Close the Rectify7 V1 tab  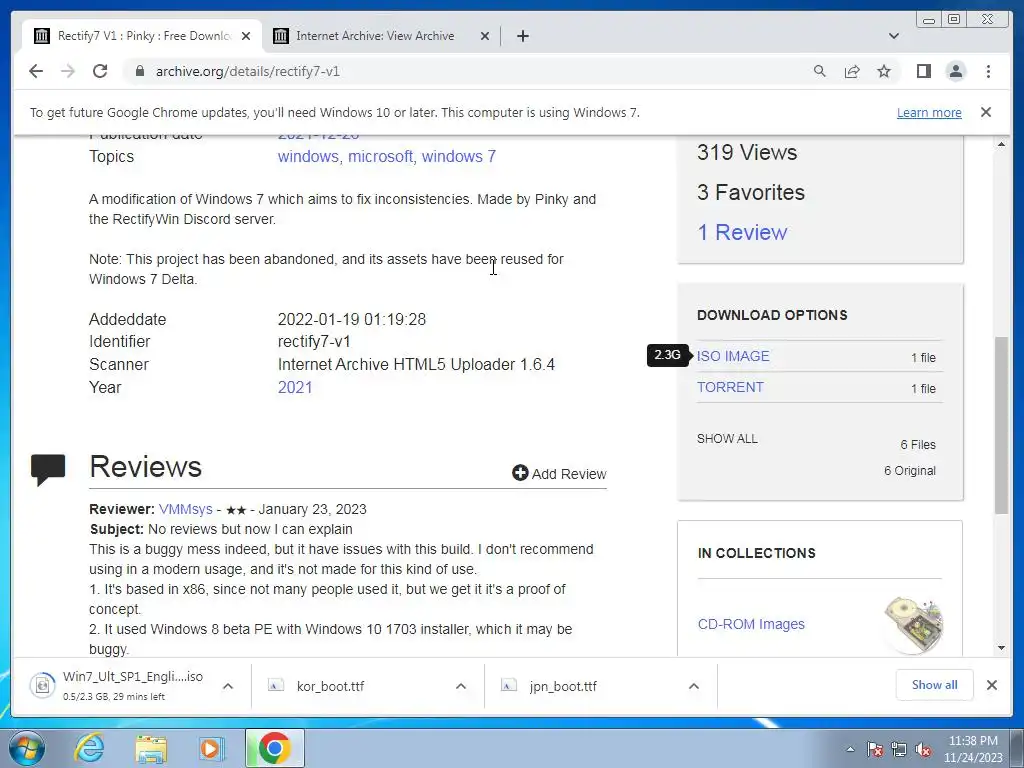point(246,36)
